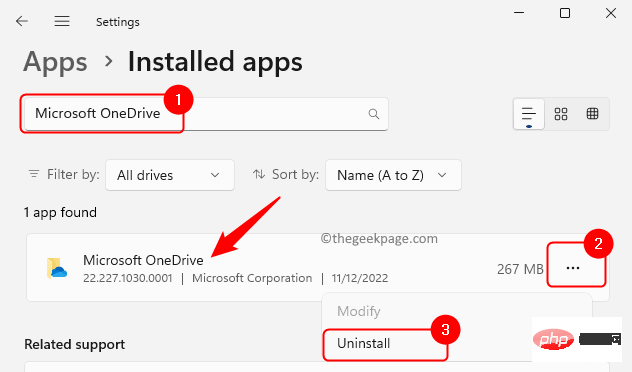This screenshot has width=632, height=372.
Task: Click the 267 MB size value
Action: pos(520,269)
